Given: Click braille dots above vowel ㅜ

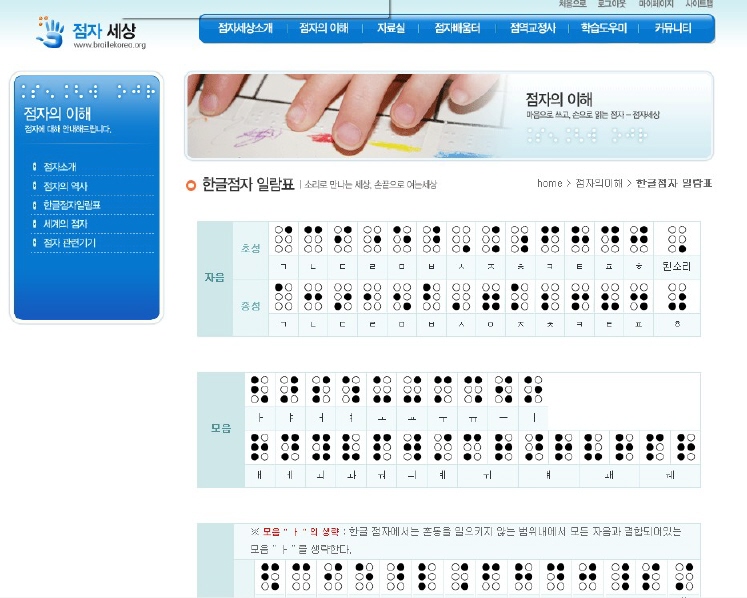Looking at the screenshot, I should [443, 389].
